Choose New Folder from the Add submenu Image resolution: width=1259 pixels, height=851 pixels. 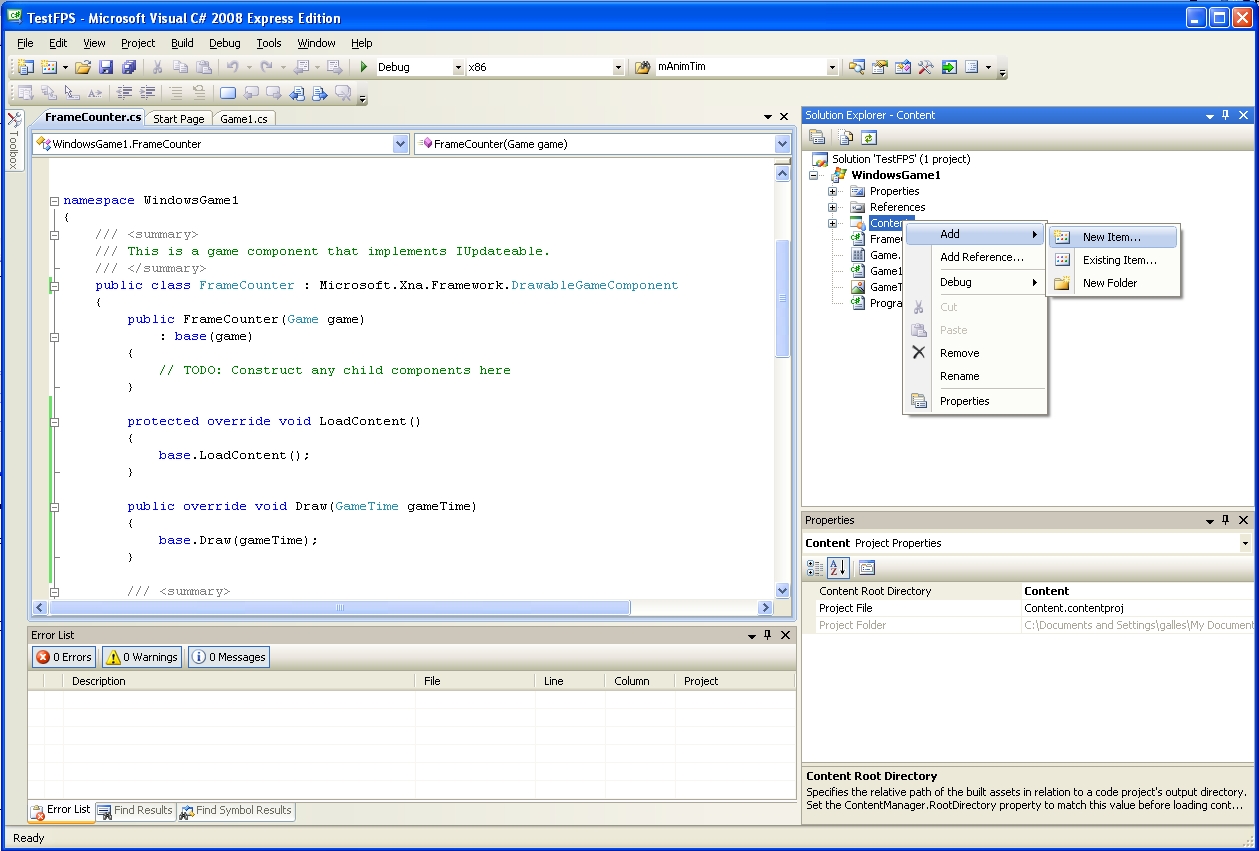coord(1113,283)
